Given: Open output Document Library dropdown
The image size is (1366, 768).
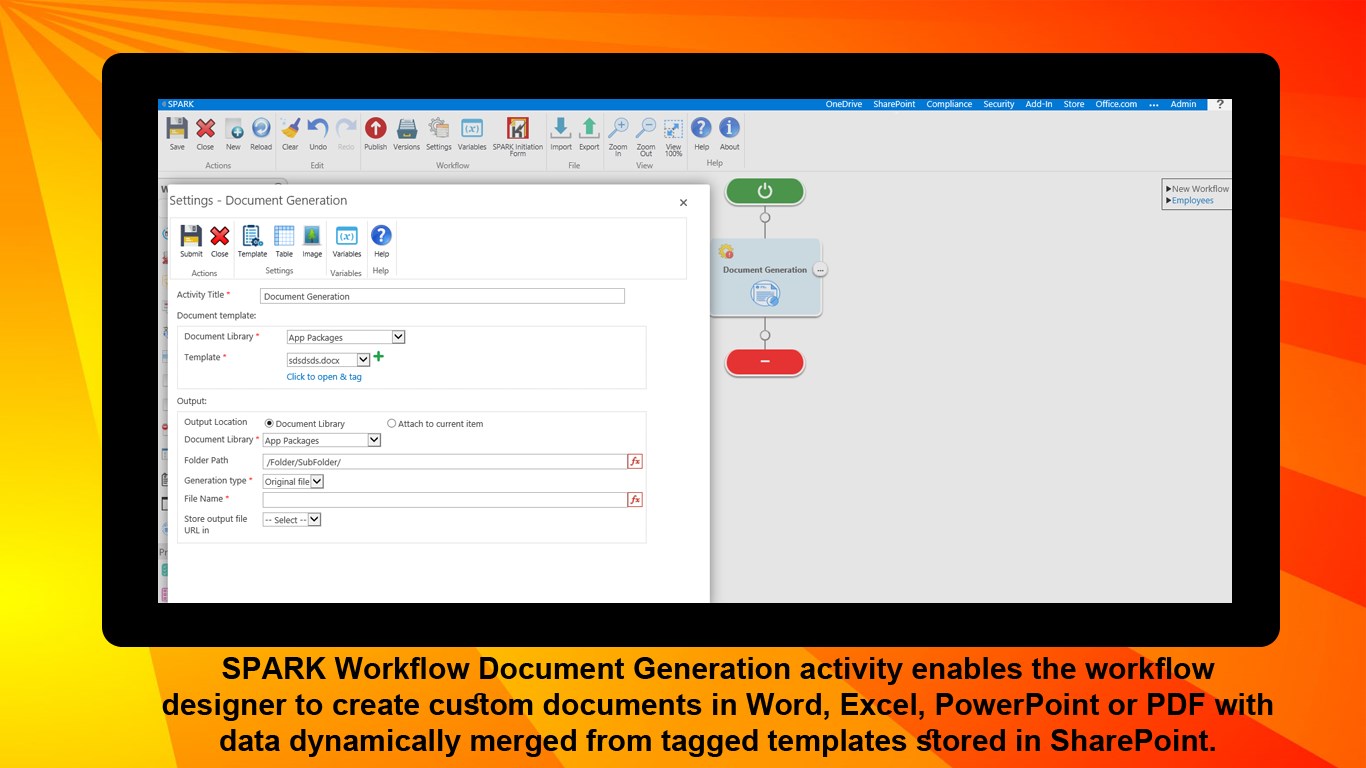Looking at the screenshot, I should click(322, 440).
